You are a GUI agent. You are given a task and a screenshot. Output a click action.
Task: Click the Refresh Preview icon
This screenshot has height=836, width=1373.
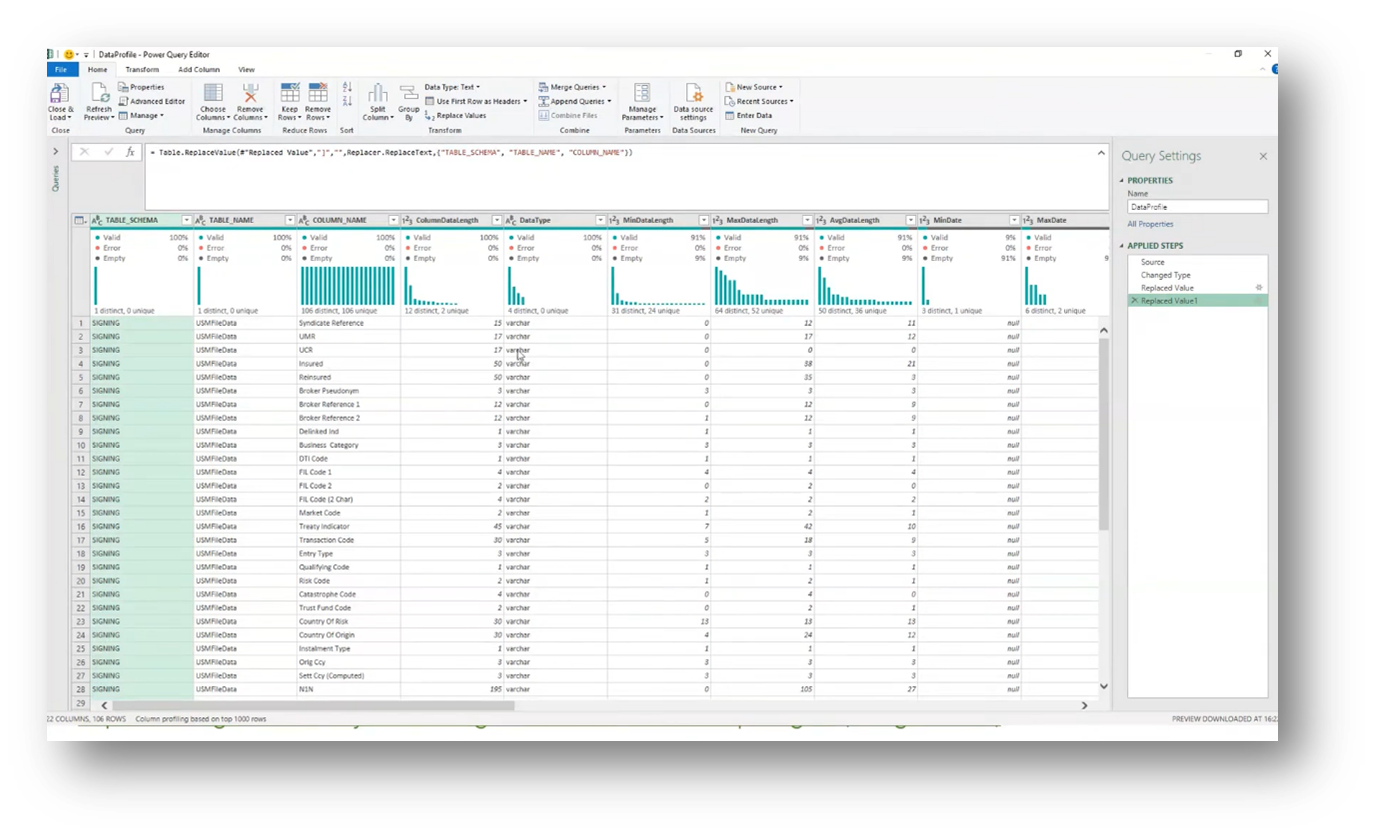(x=99, y=93)
